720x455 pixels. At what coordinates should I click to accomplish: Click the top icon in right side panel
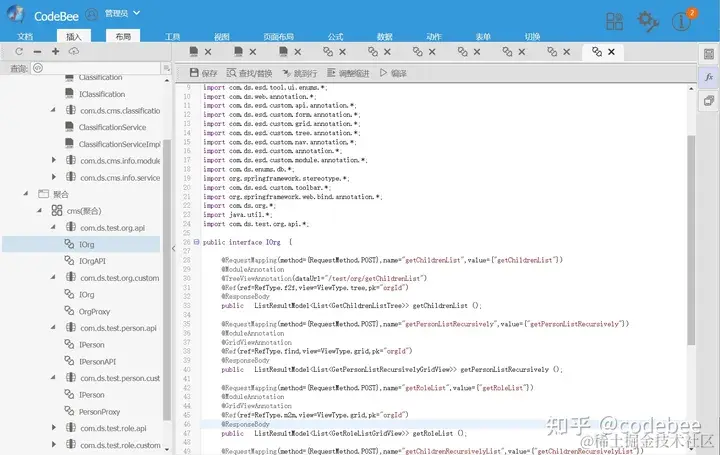[x=709, y=55]
